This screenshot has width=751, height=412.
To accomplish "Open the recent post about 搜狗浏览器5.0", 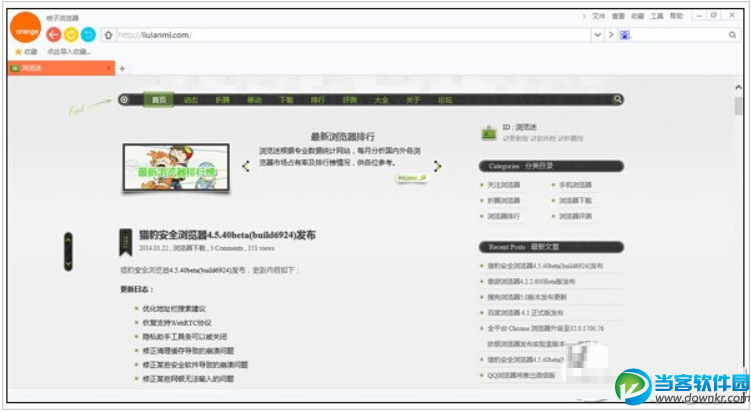I will [527, 297].
